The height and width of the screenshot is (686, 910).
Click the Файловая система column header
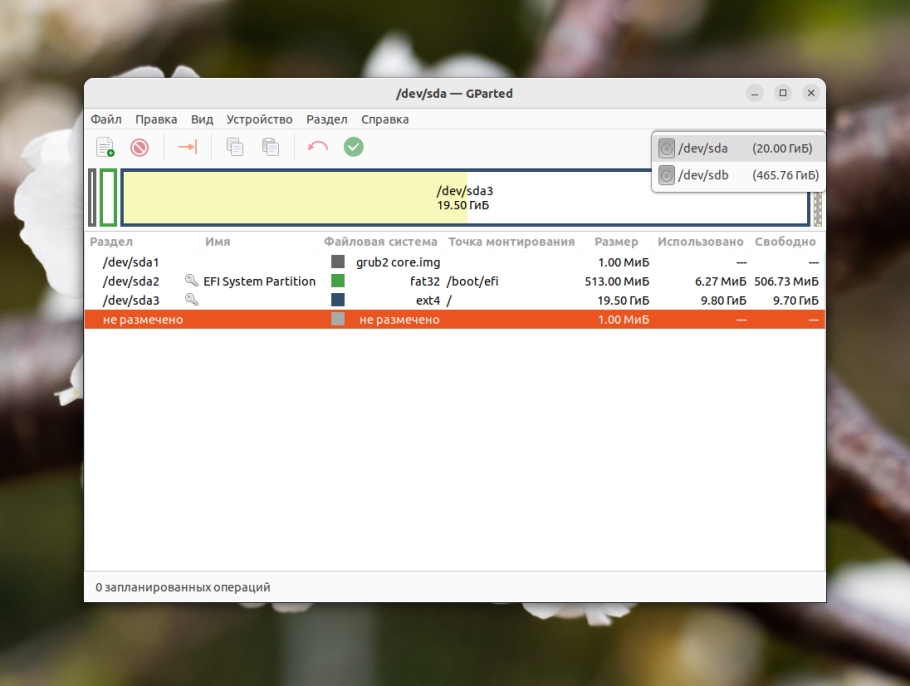381,241
